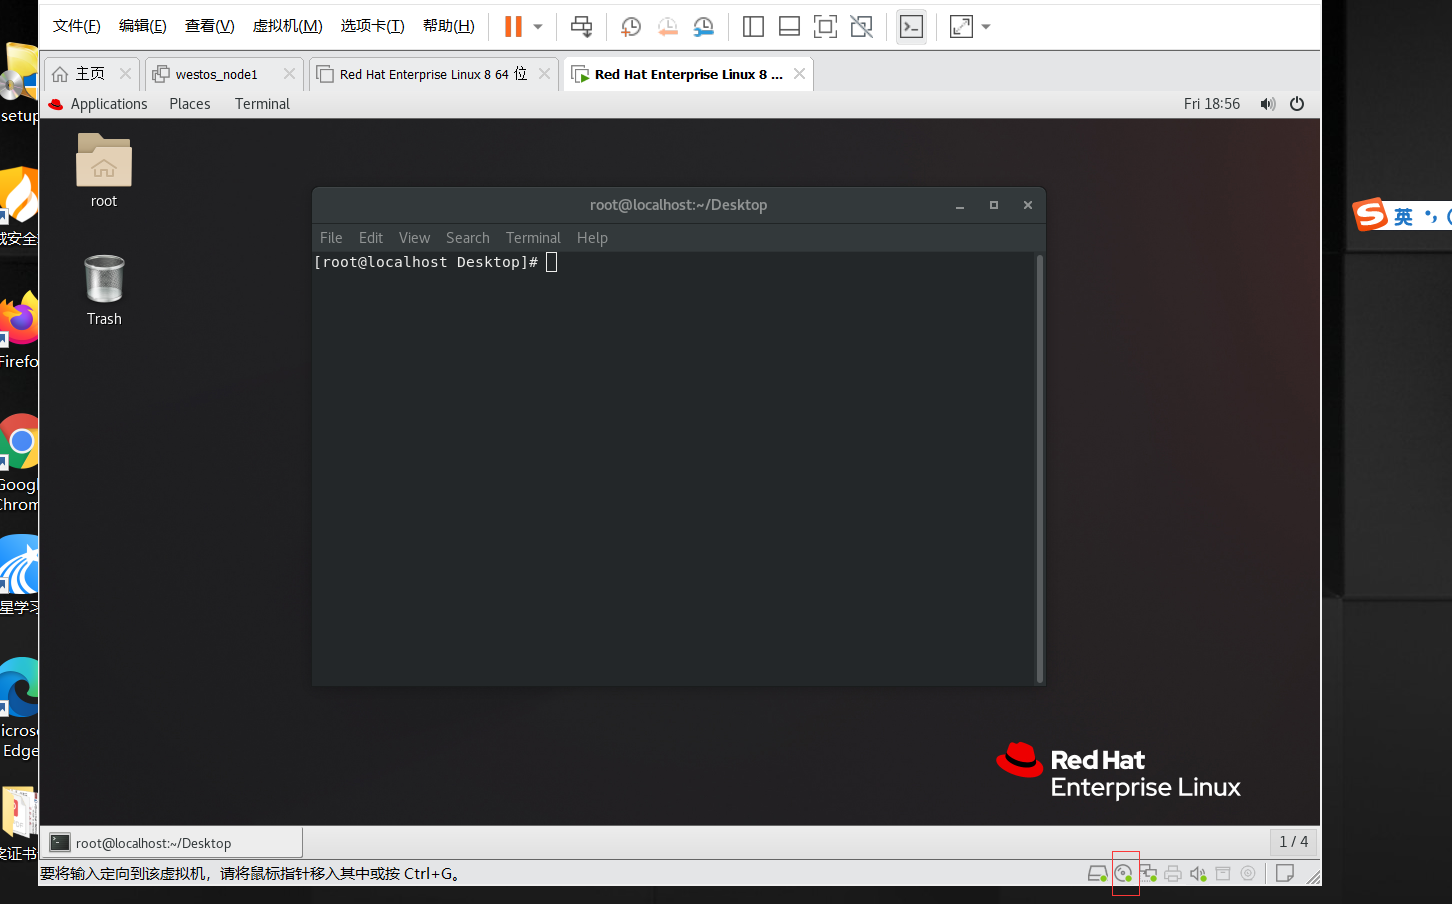Viewport: 1452px width, 904px height.
Task: Open the 编辑(E) menu
Action: 143,26
